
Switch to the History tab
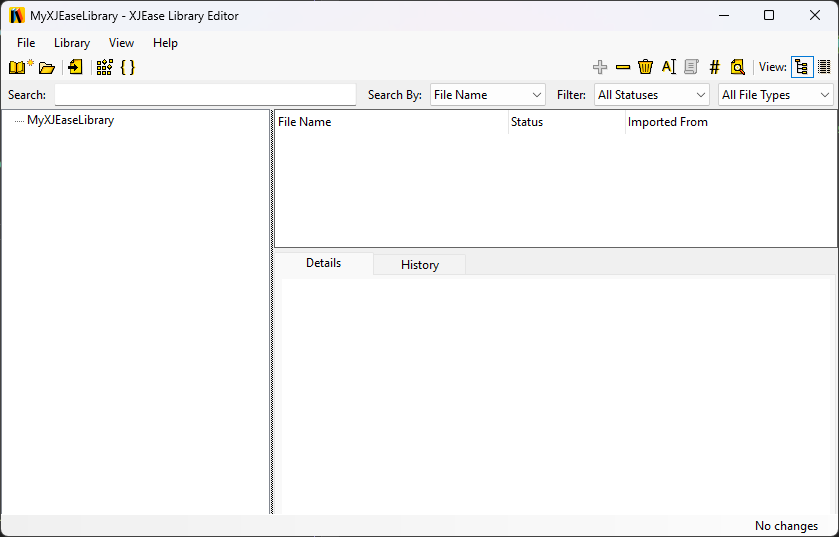pos(420,265)
